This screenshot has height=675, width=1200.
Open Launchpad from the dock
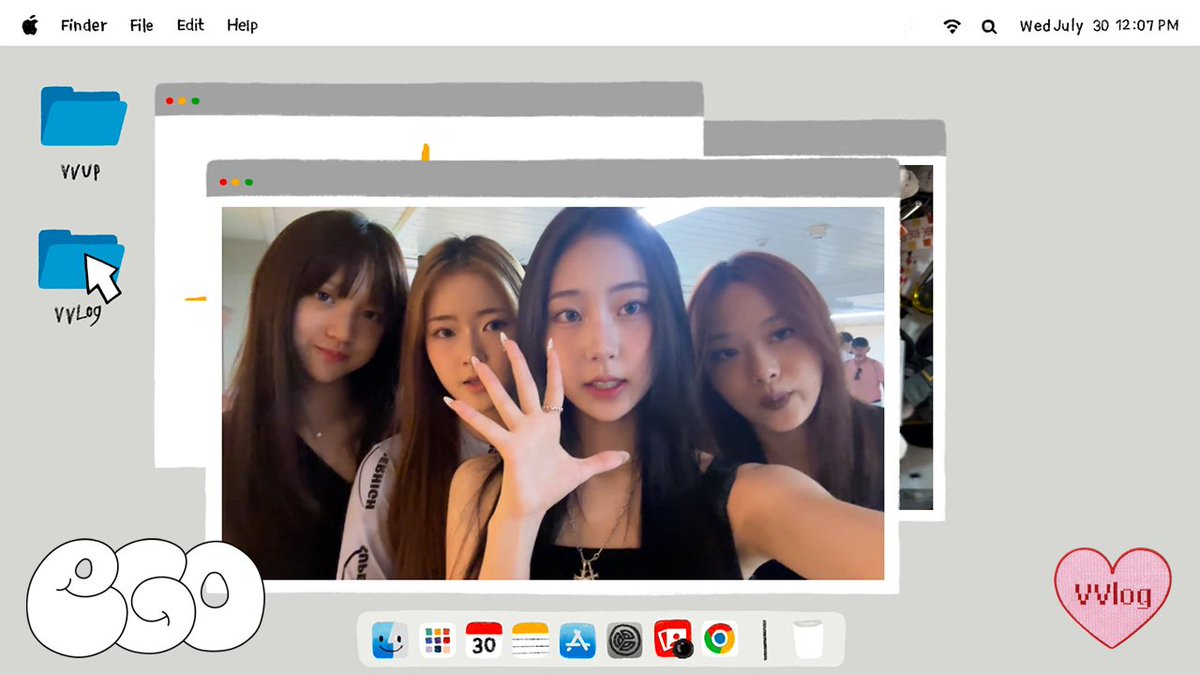point(437,640)
